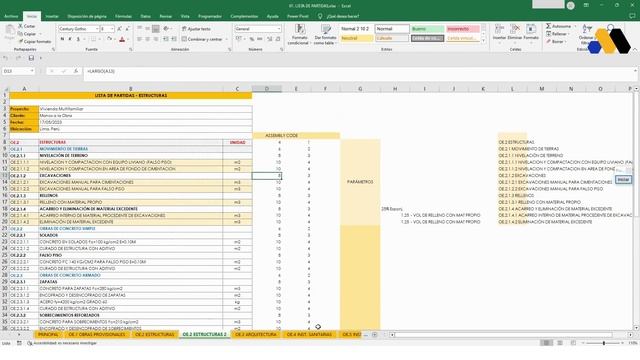
Task: Align text to middle icon
Action: pos(148,29)
